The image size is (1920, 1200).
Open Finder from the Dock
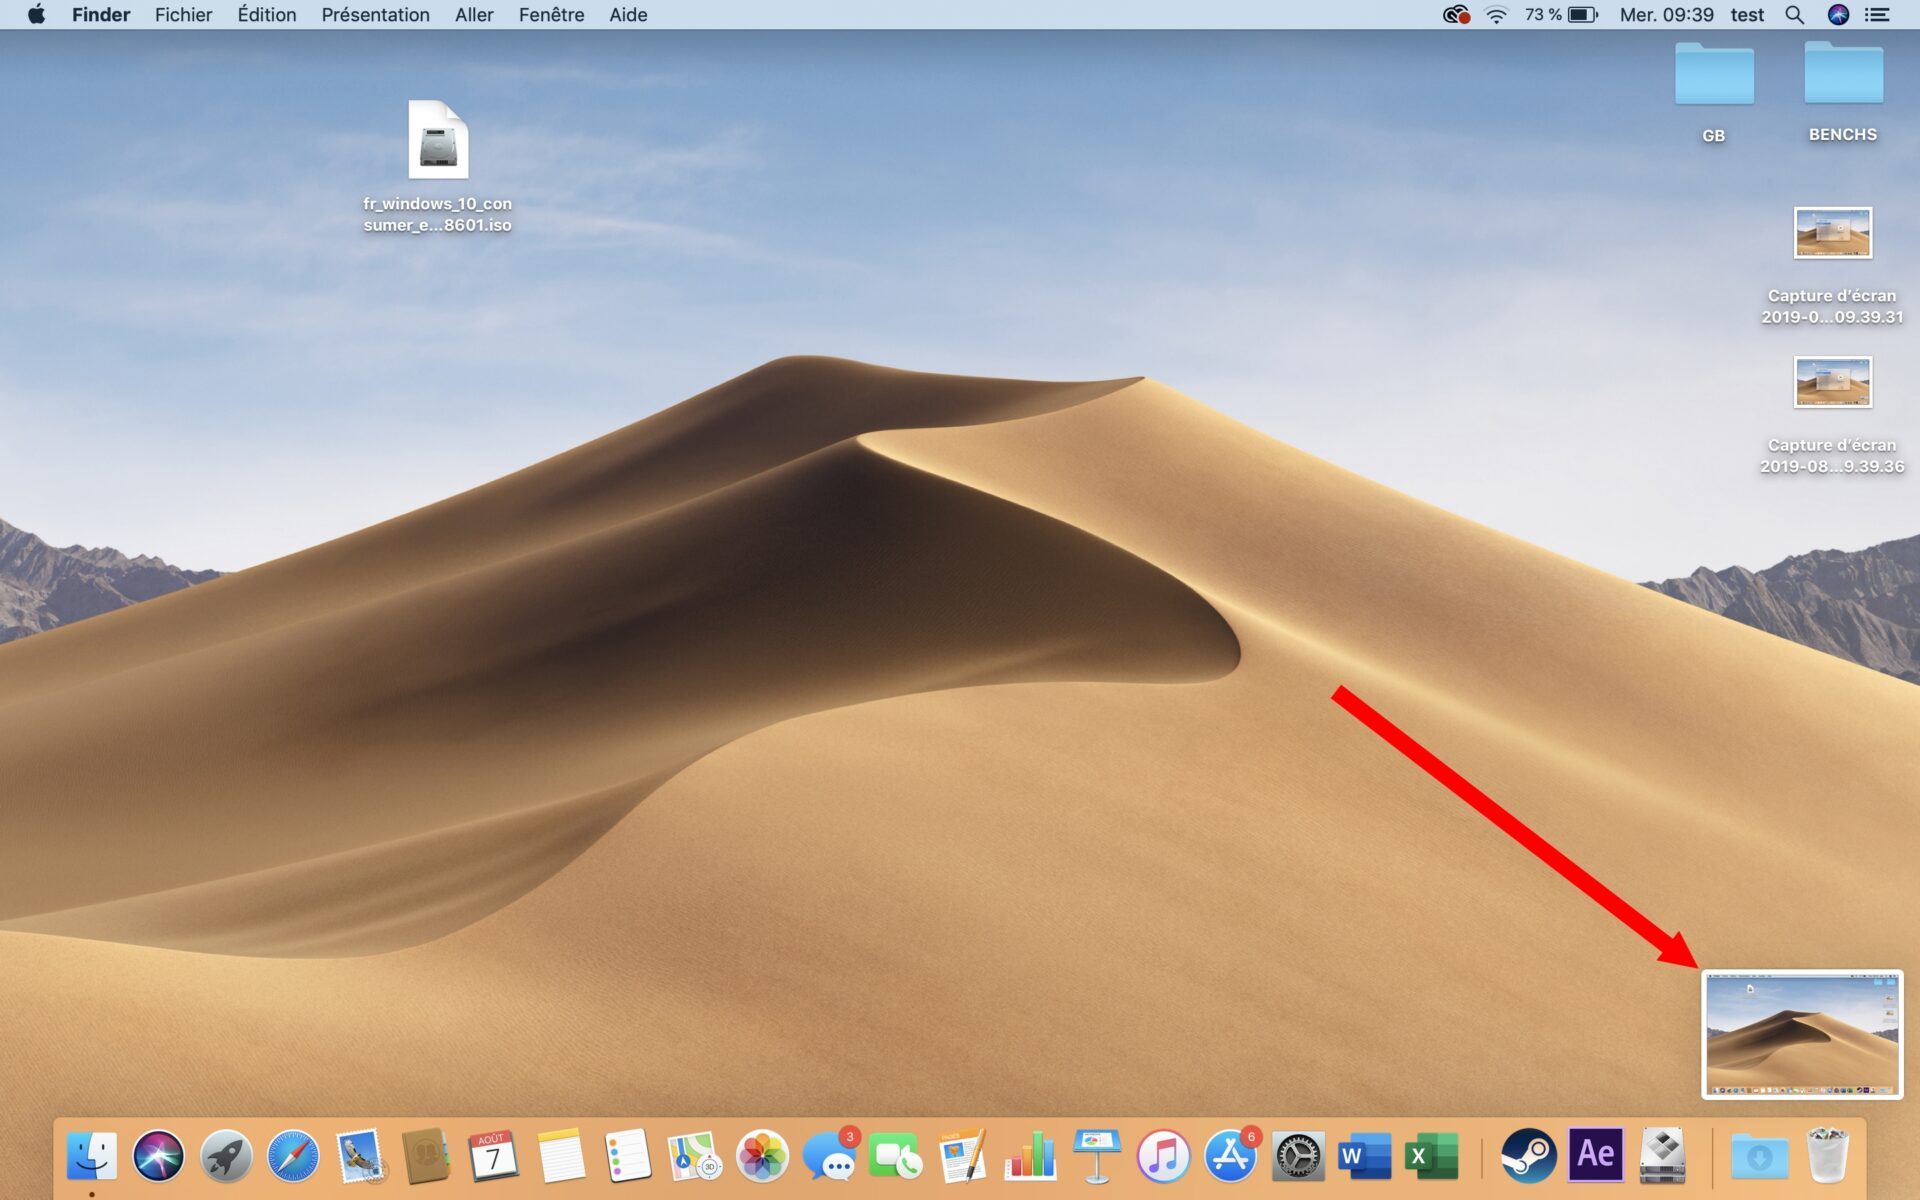pyautogui.click(x=92, y=1157)
